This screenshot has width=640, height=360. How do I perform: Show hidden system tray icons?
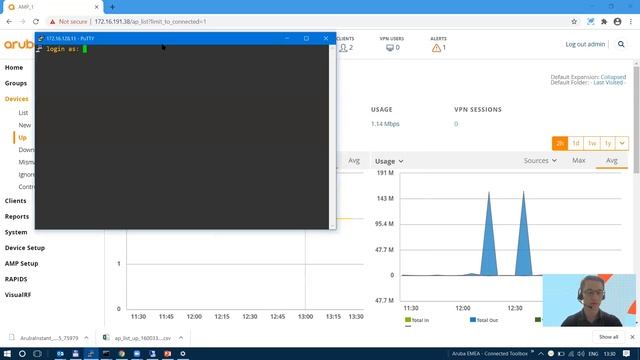(541, 353)
